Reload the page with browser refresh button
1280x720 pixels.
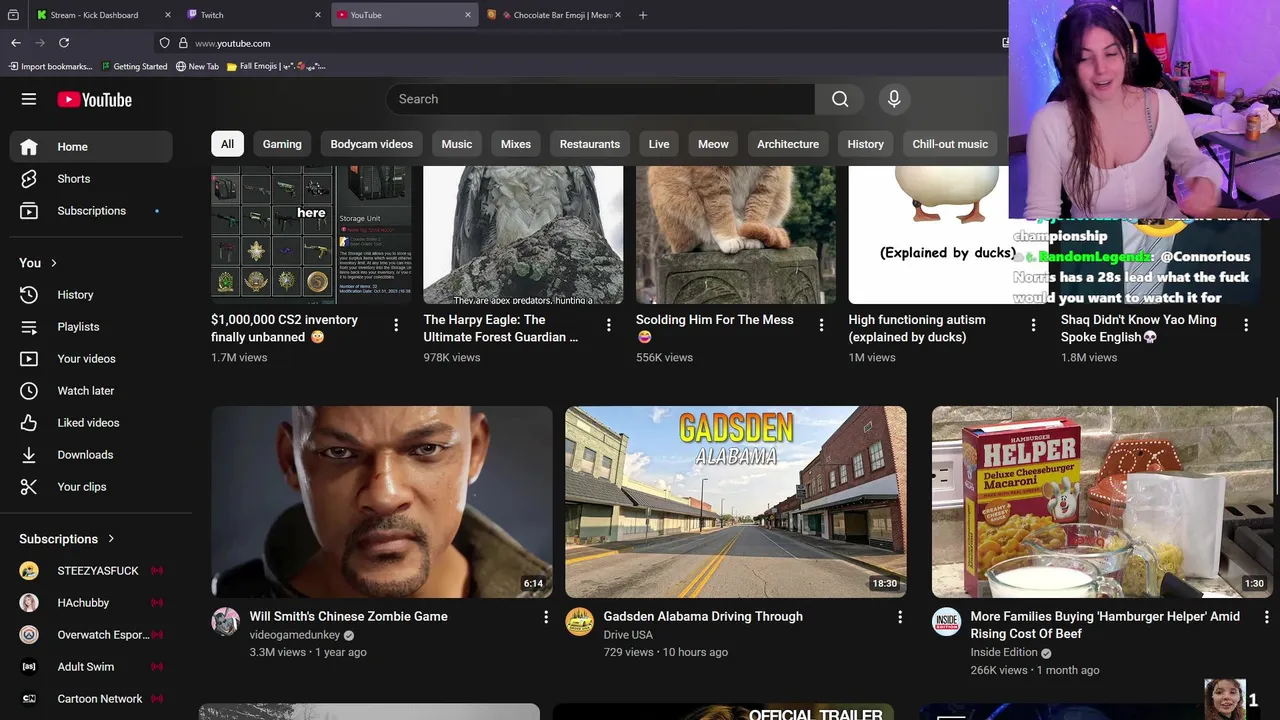[x=64, y=43]
